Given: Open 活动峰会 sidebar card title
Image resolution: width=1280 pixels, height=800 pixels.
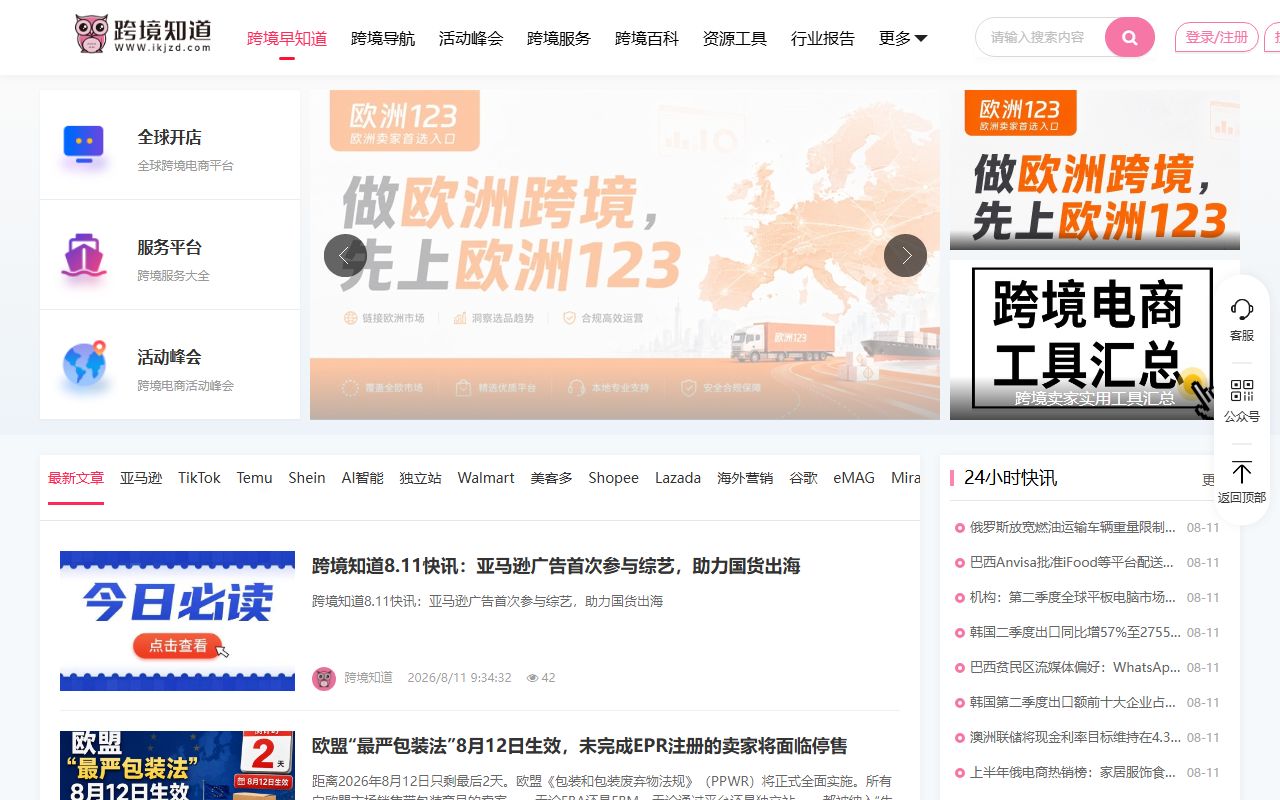Looking at the screenshot, I should [x=169, y=357].
